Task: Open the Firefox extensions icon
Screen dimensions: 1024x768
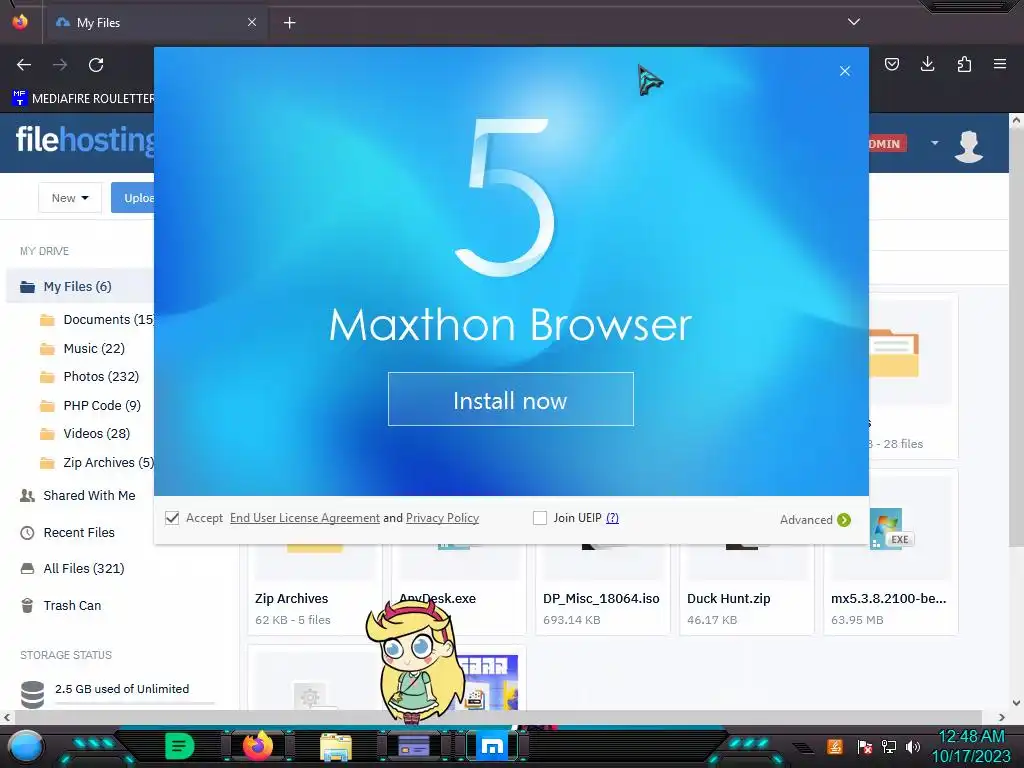Action: 964,64
